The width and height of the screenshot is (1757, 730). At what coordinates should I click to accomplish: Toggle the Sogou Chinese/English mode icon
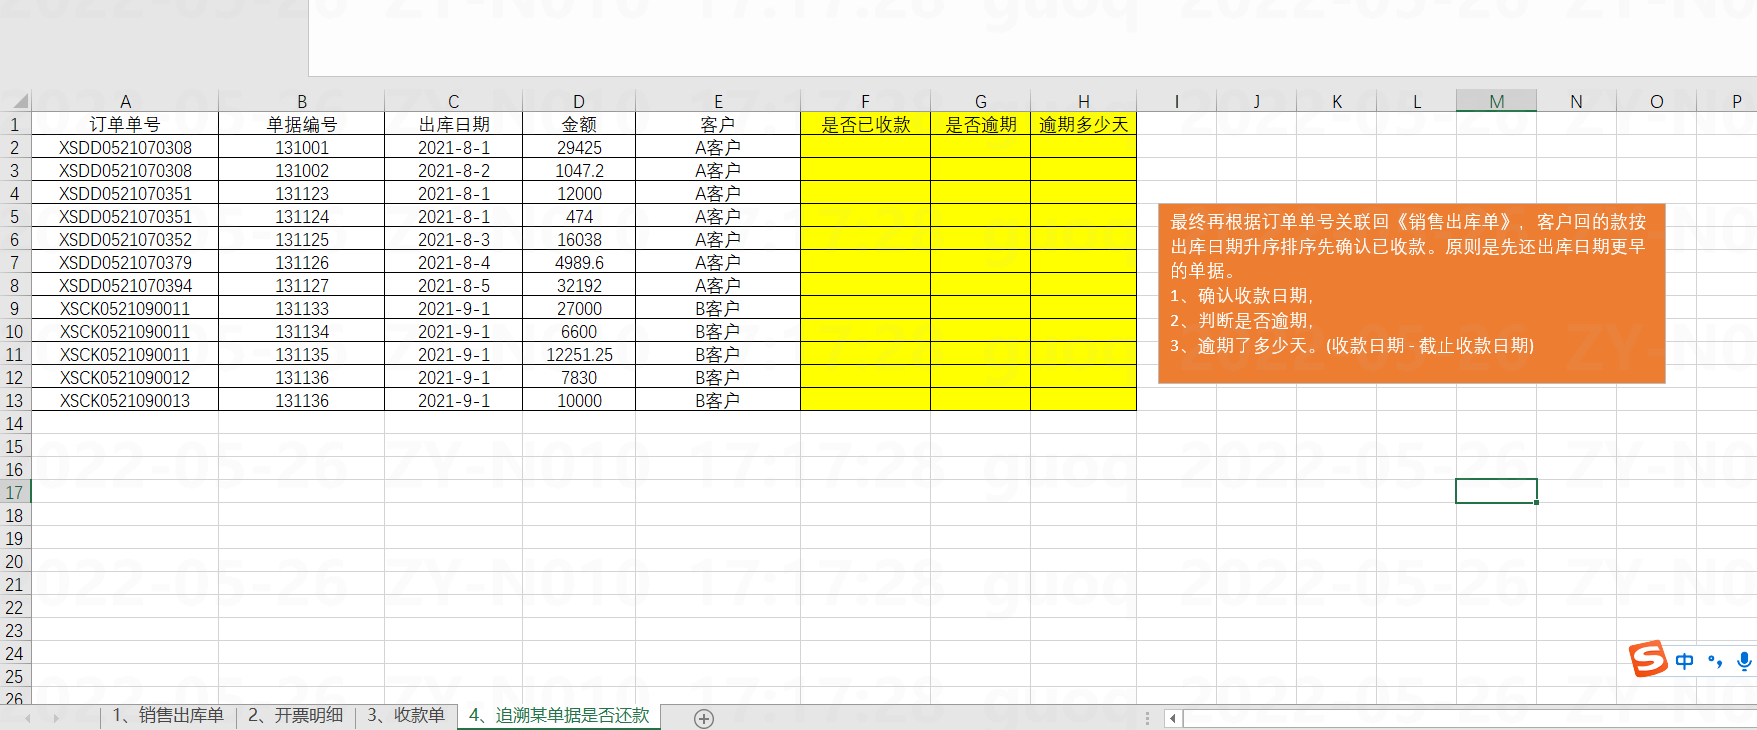[1685, 661]
